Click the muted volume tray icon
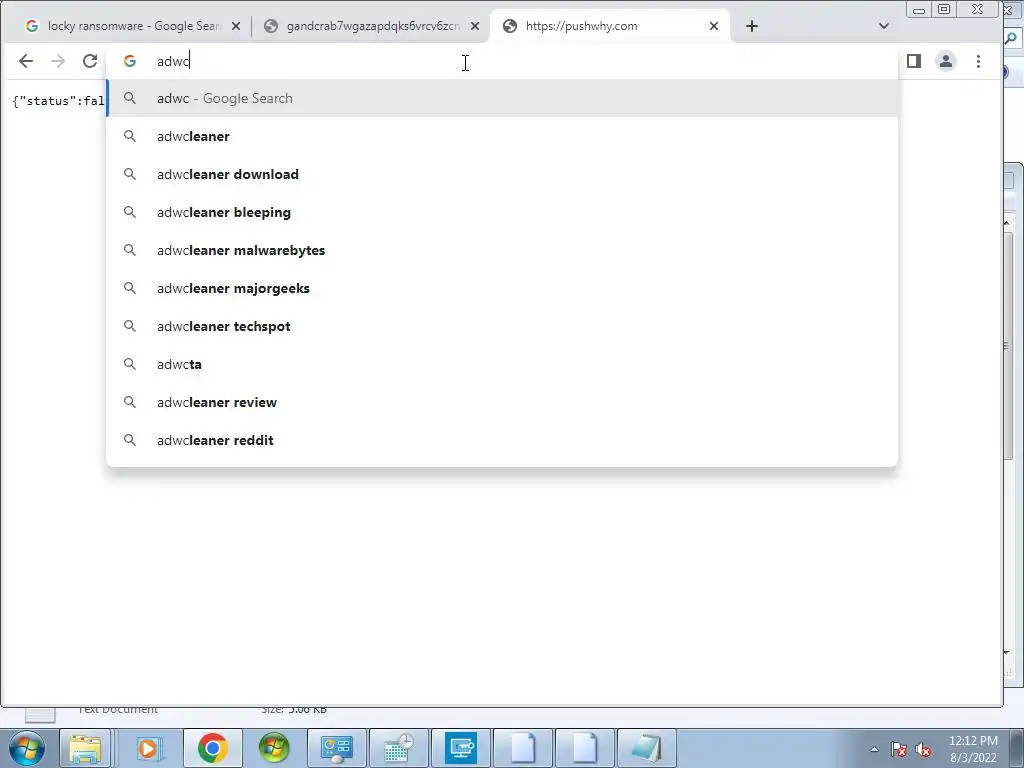The height and width of the screenshot is (768, 1024). coord(923,749)
